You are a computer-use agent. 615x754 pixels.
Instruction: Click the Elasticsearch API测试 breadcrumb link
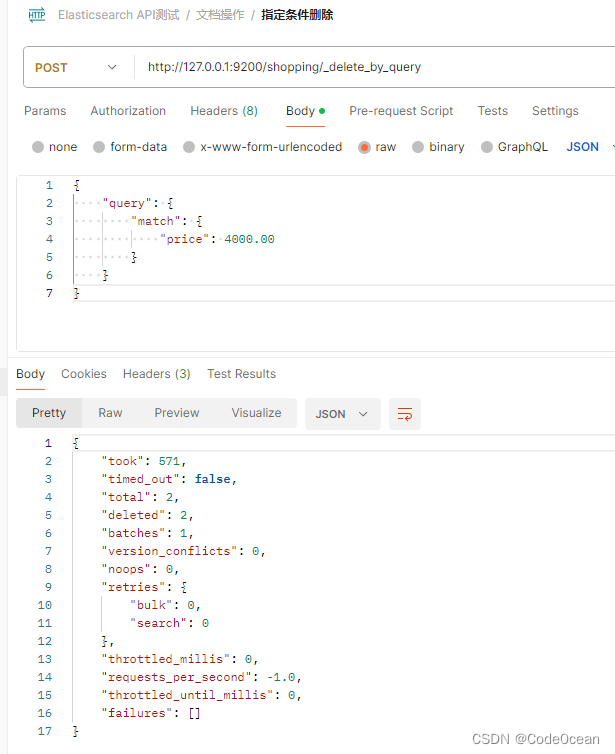(119, 15)
